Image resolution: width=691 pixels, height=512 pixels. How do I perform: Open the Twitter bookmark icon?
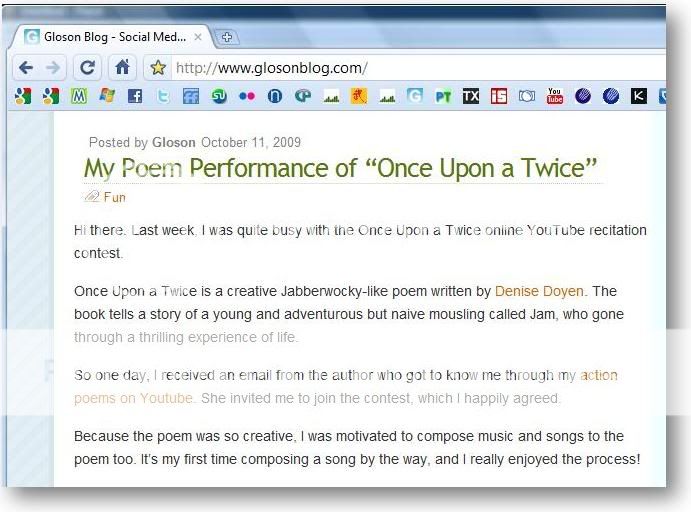[x=162, y=97]
